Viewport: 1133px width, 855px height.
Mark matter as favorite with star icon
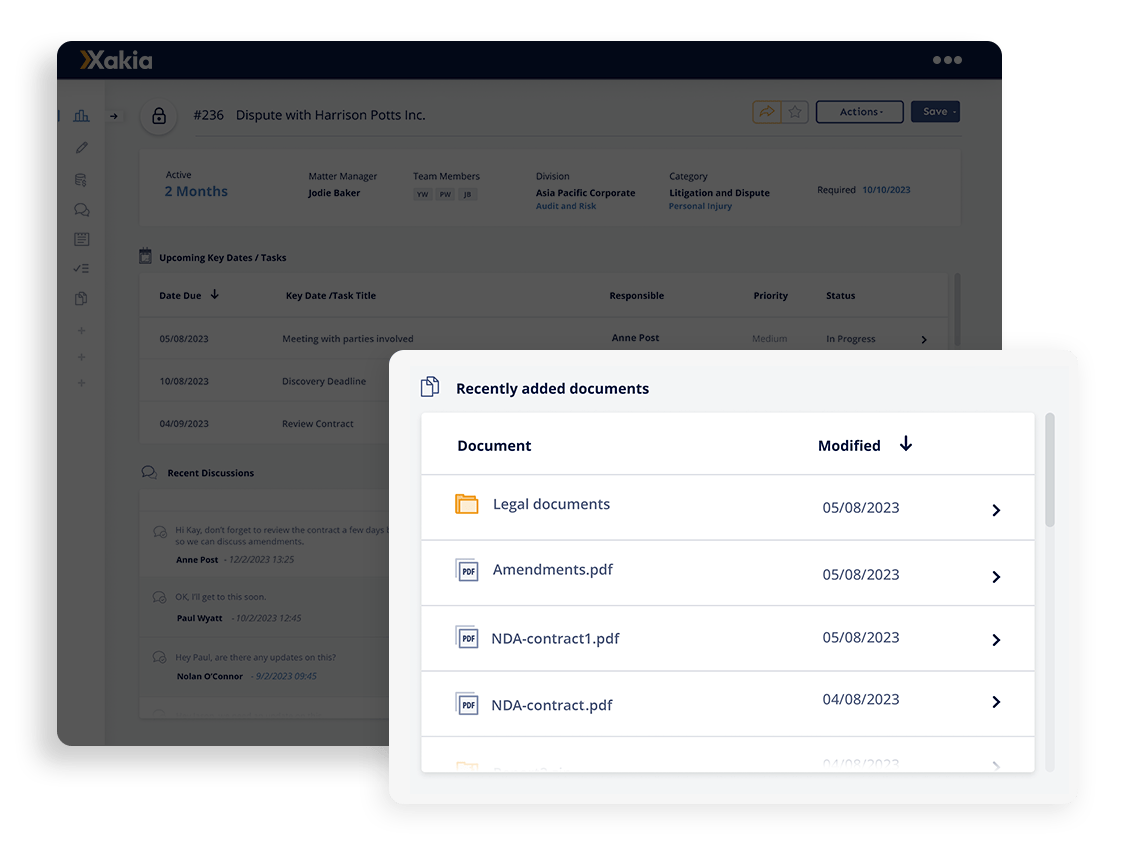pos(795,112)
